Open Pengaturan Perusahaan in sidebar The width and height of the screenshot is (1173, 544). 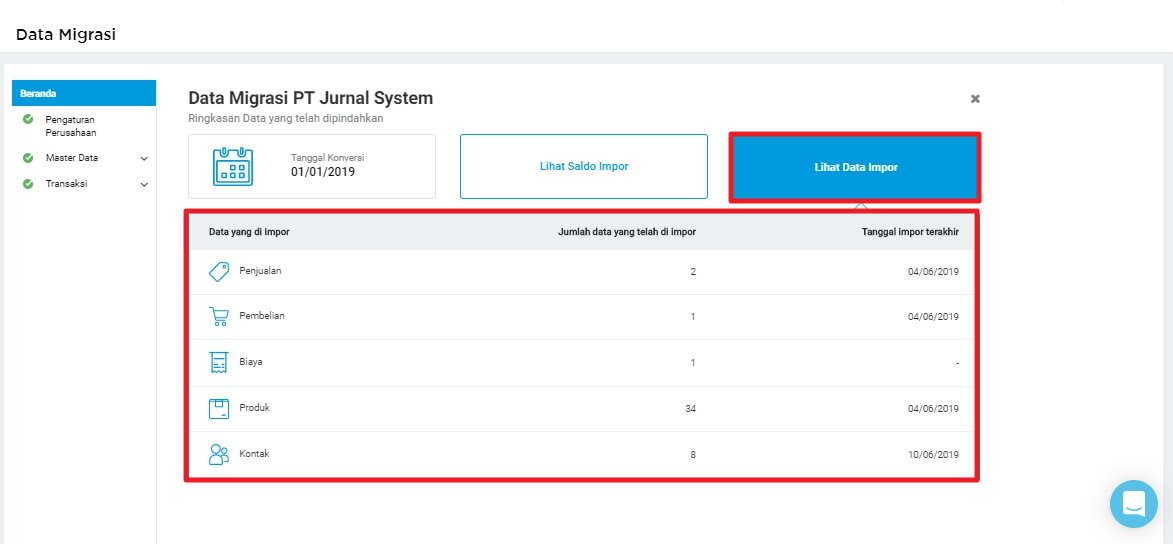[x=71, y=126]
